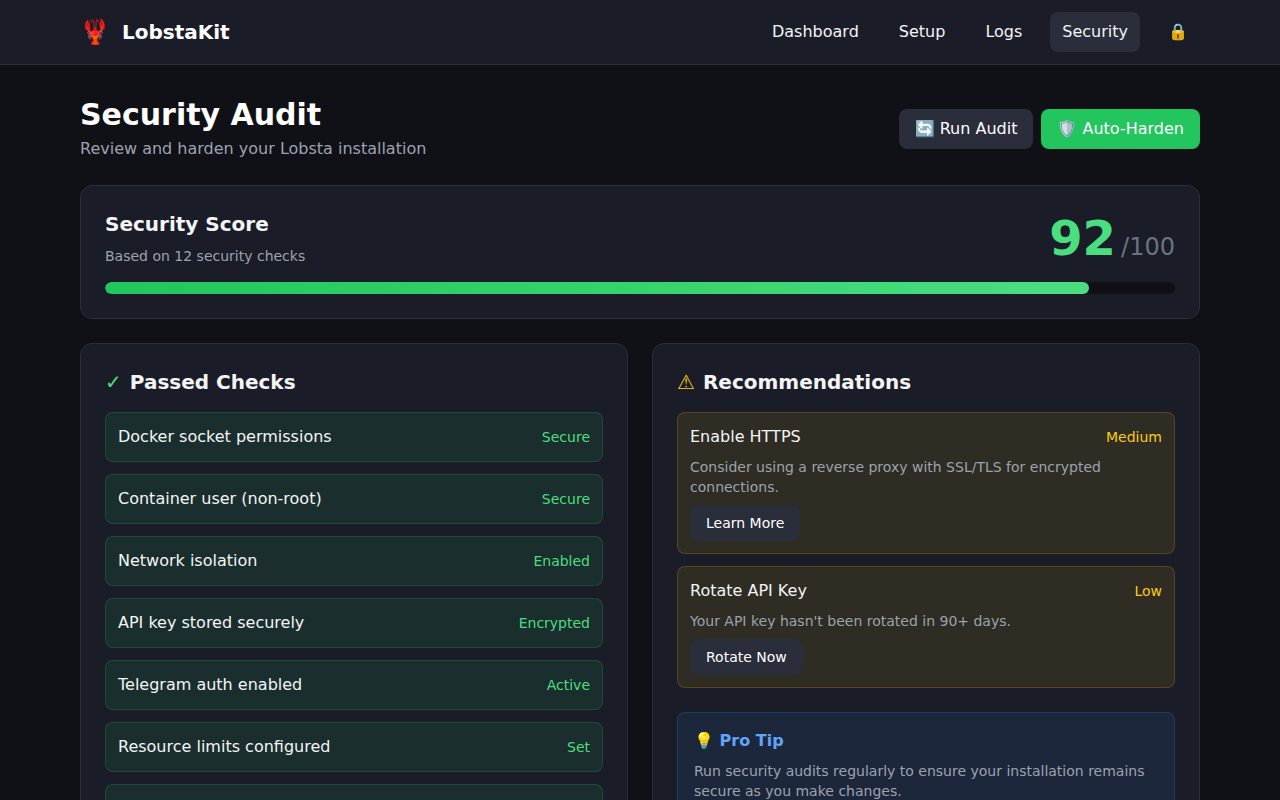
Task: Switch to the Logs tab
Action: pos(1003,31)
